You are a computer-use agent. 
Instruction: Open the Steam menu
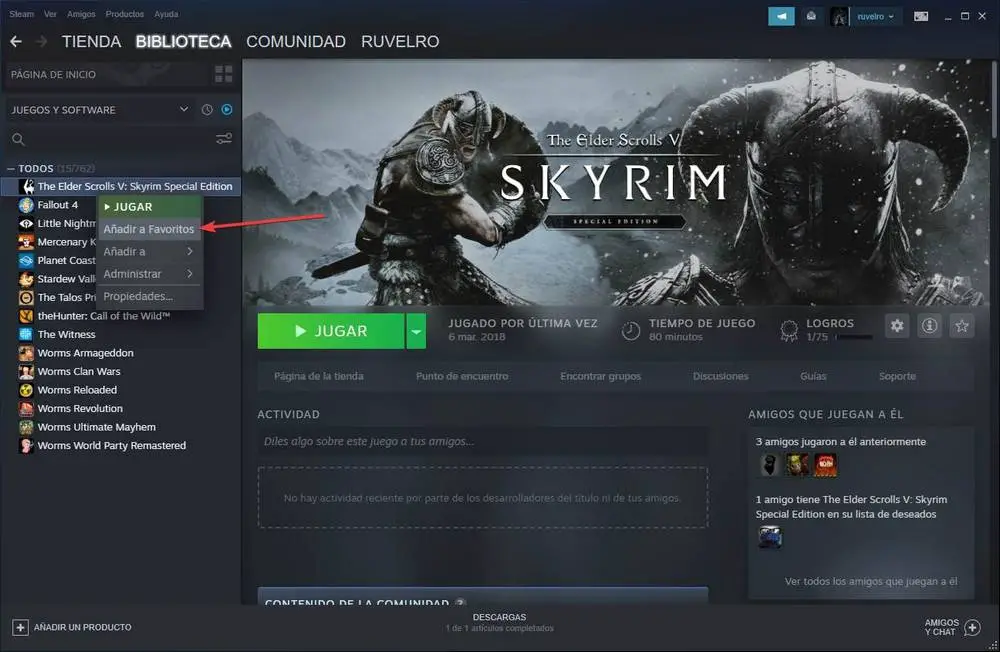22,14
